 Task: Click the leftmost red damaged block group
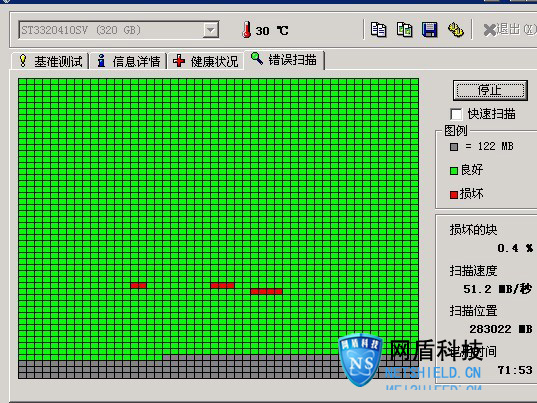pos(138,285)
